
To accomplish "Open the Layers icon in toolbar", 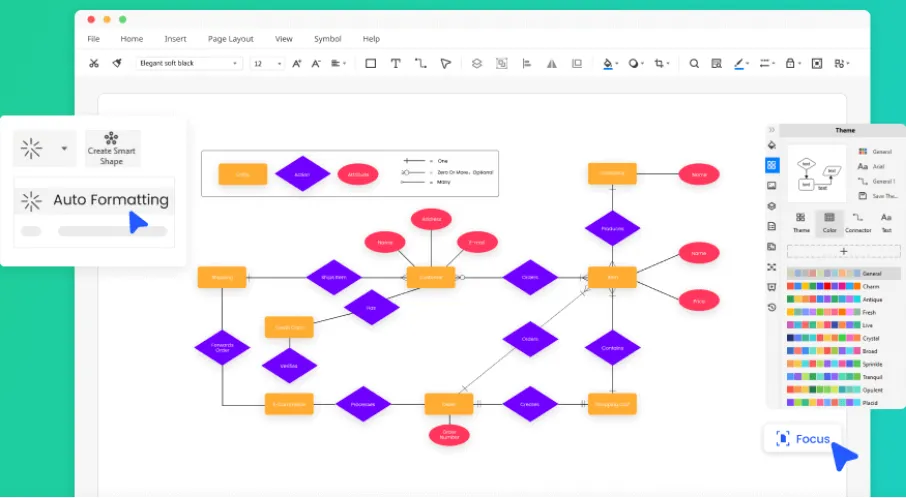I will [x=477, y=63].
